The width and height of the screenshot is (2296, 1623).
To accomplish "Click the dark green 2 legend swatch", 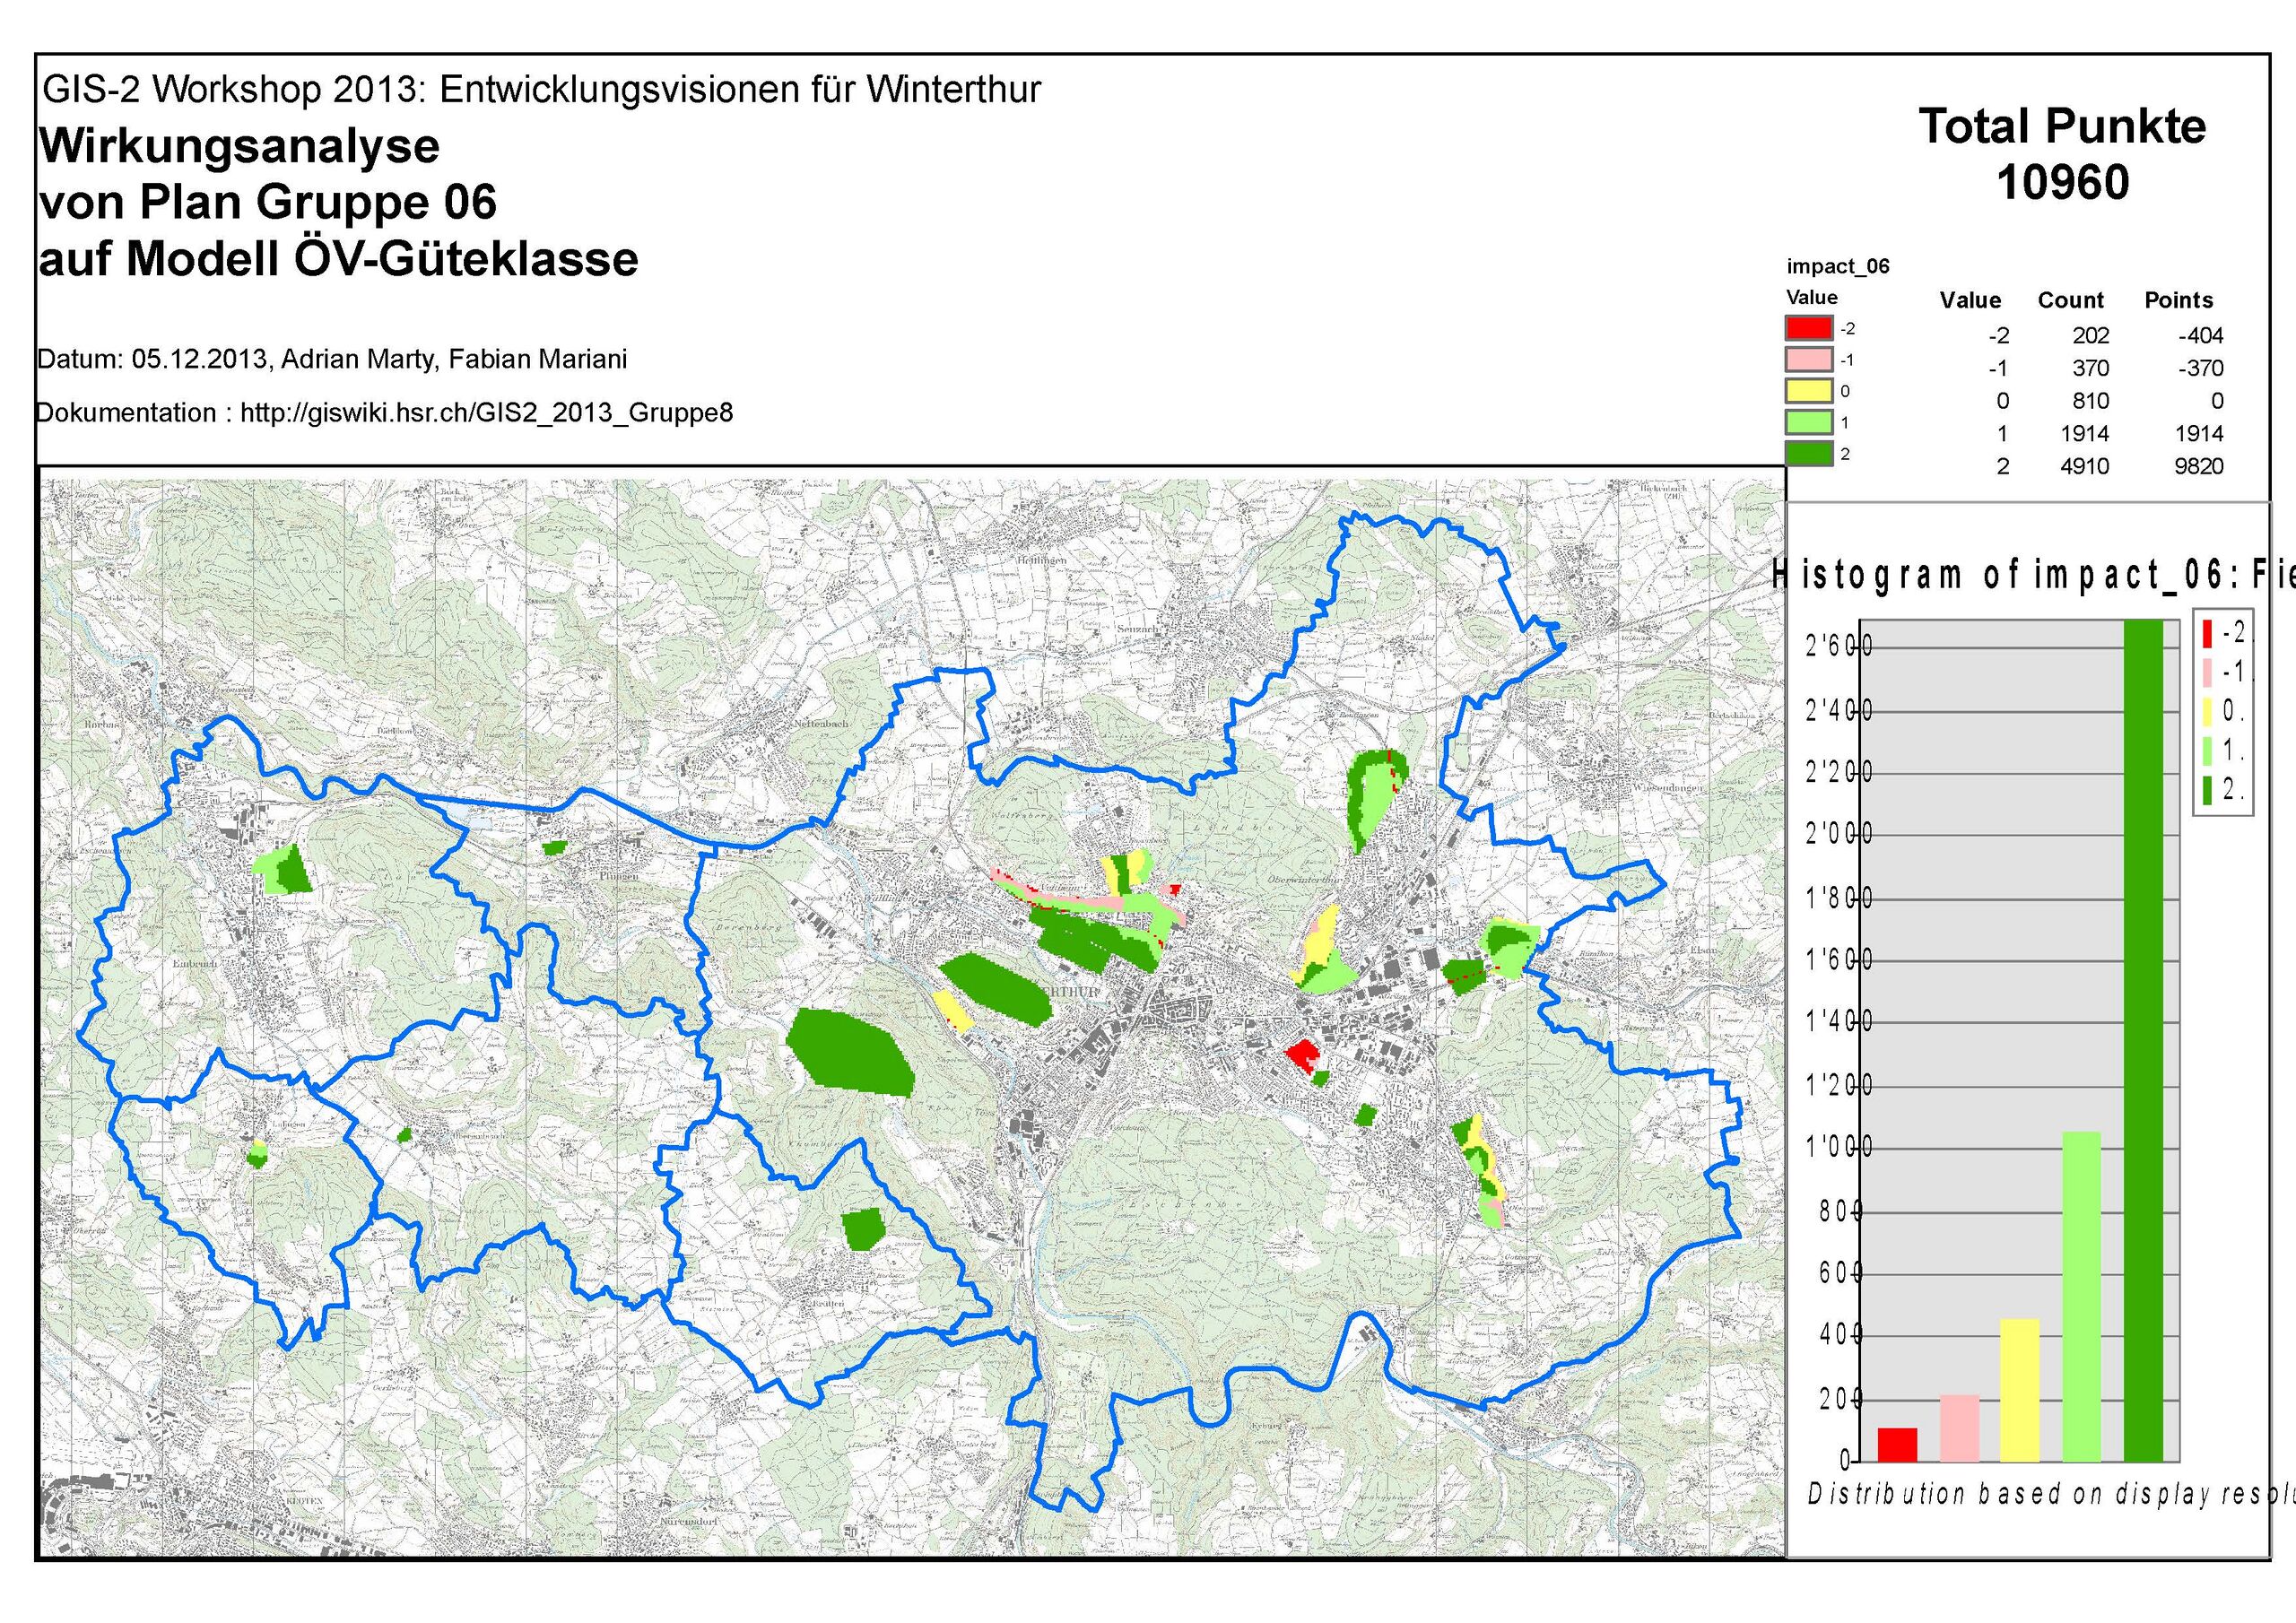I will pos(1808,454).
